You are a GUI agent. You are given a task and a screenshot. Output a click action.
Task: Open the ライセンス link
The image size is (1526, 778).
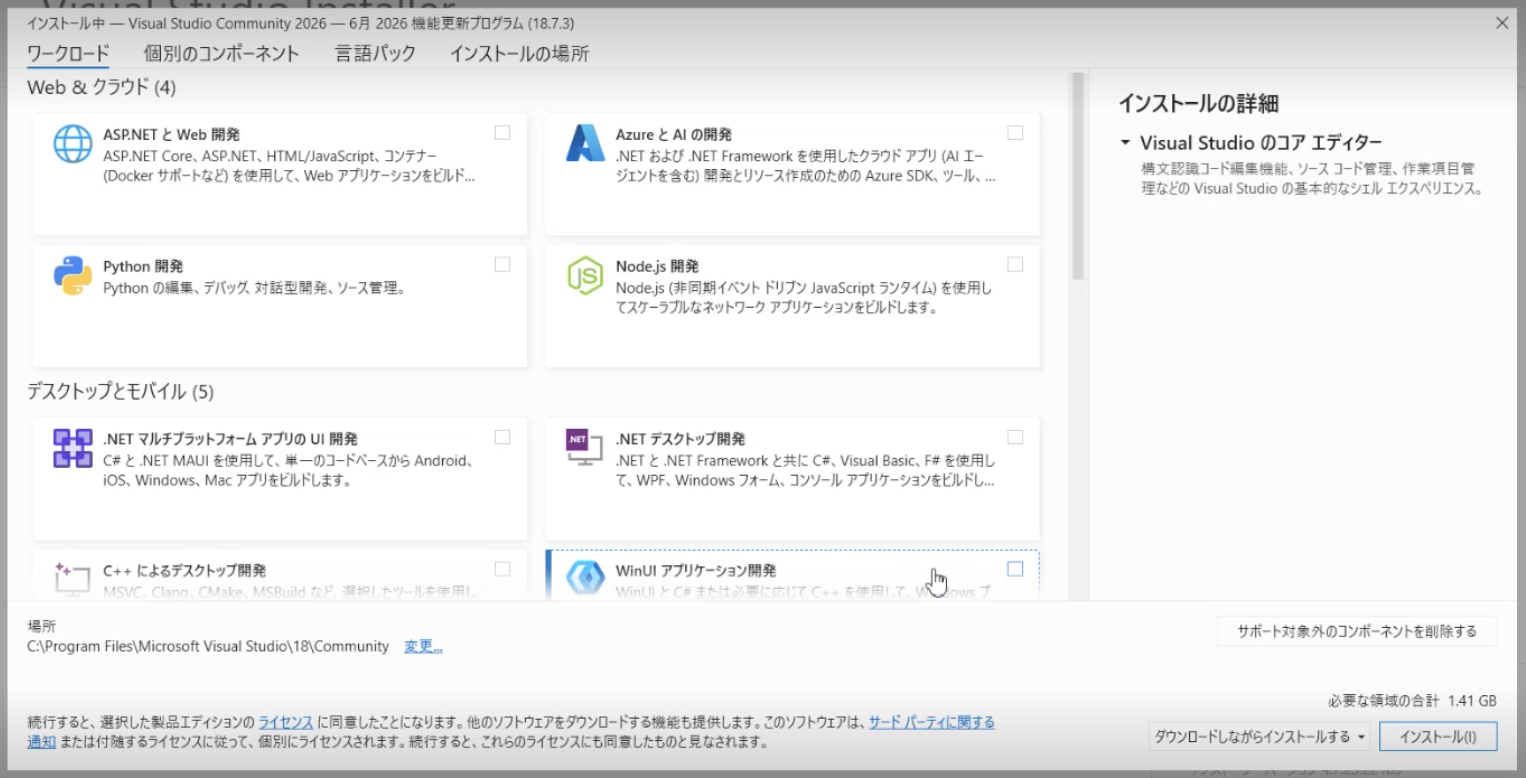point(286,722)
